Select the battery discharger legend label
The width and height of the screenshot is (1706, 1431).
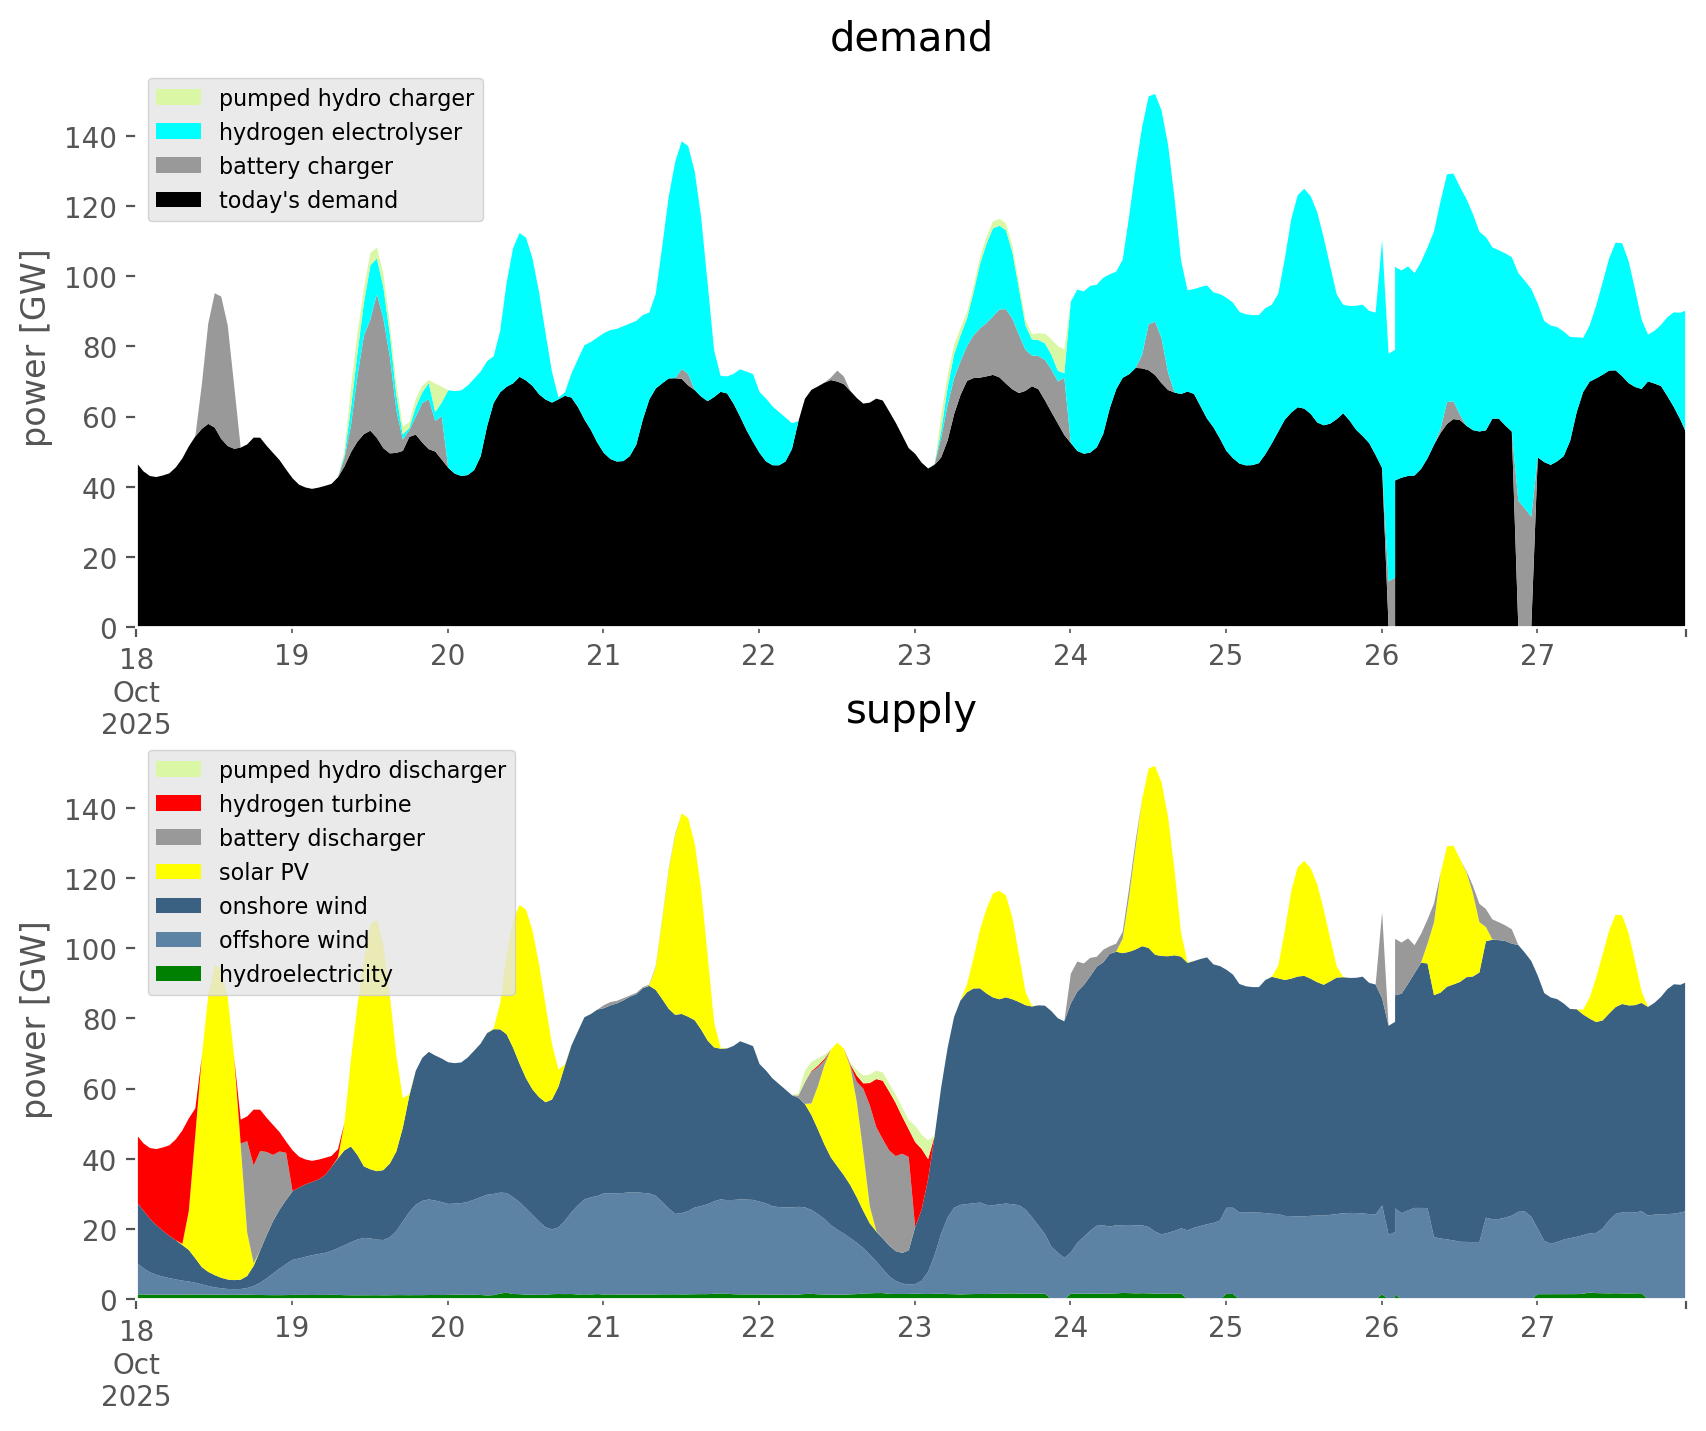[x=321, y=838]
